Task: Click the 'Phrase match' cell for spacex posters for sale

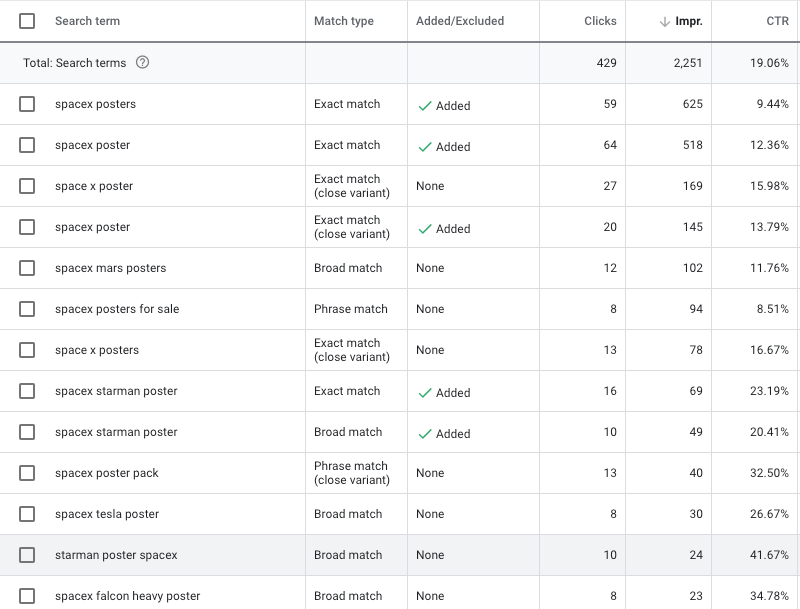Action: (351, 309)
